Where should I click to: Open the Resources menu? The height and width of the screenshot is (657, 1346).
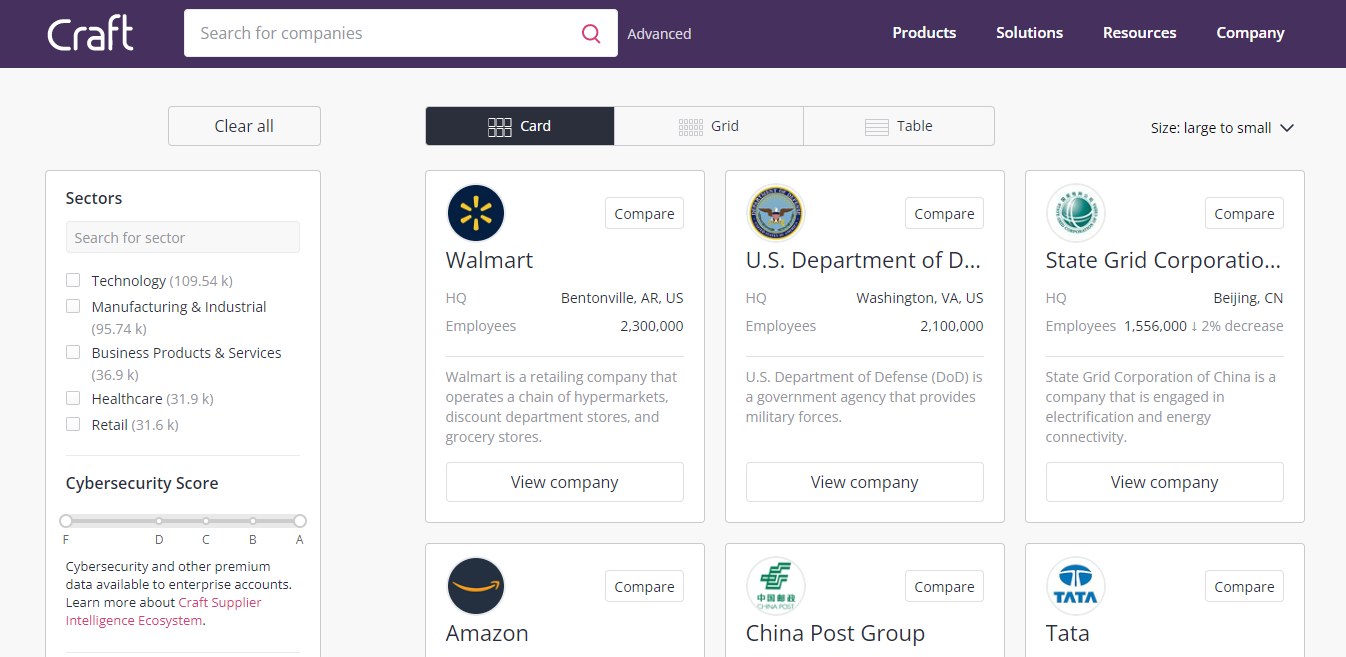point(1139,32)
